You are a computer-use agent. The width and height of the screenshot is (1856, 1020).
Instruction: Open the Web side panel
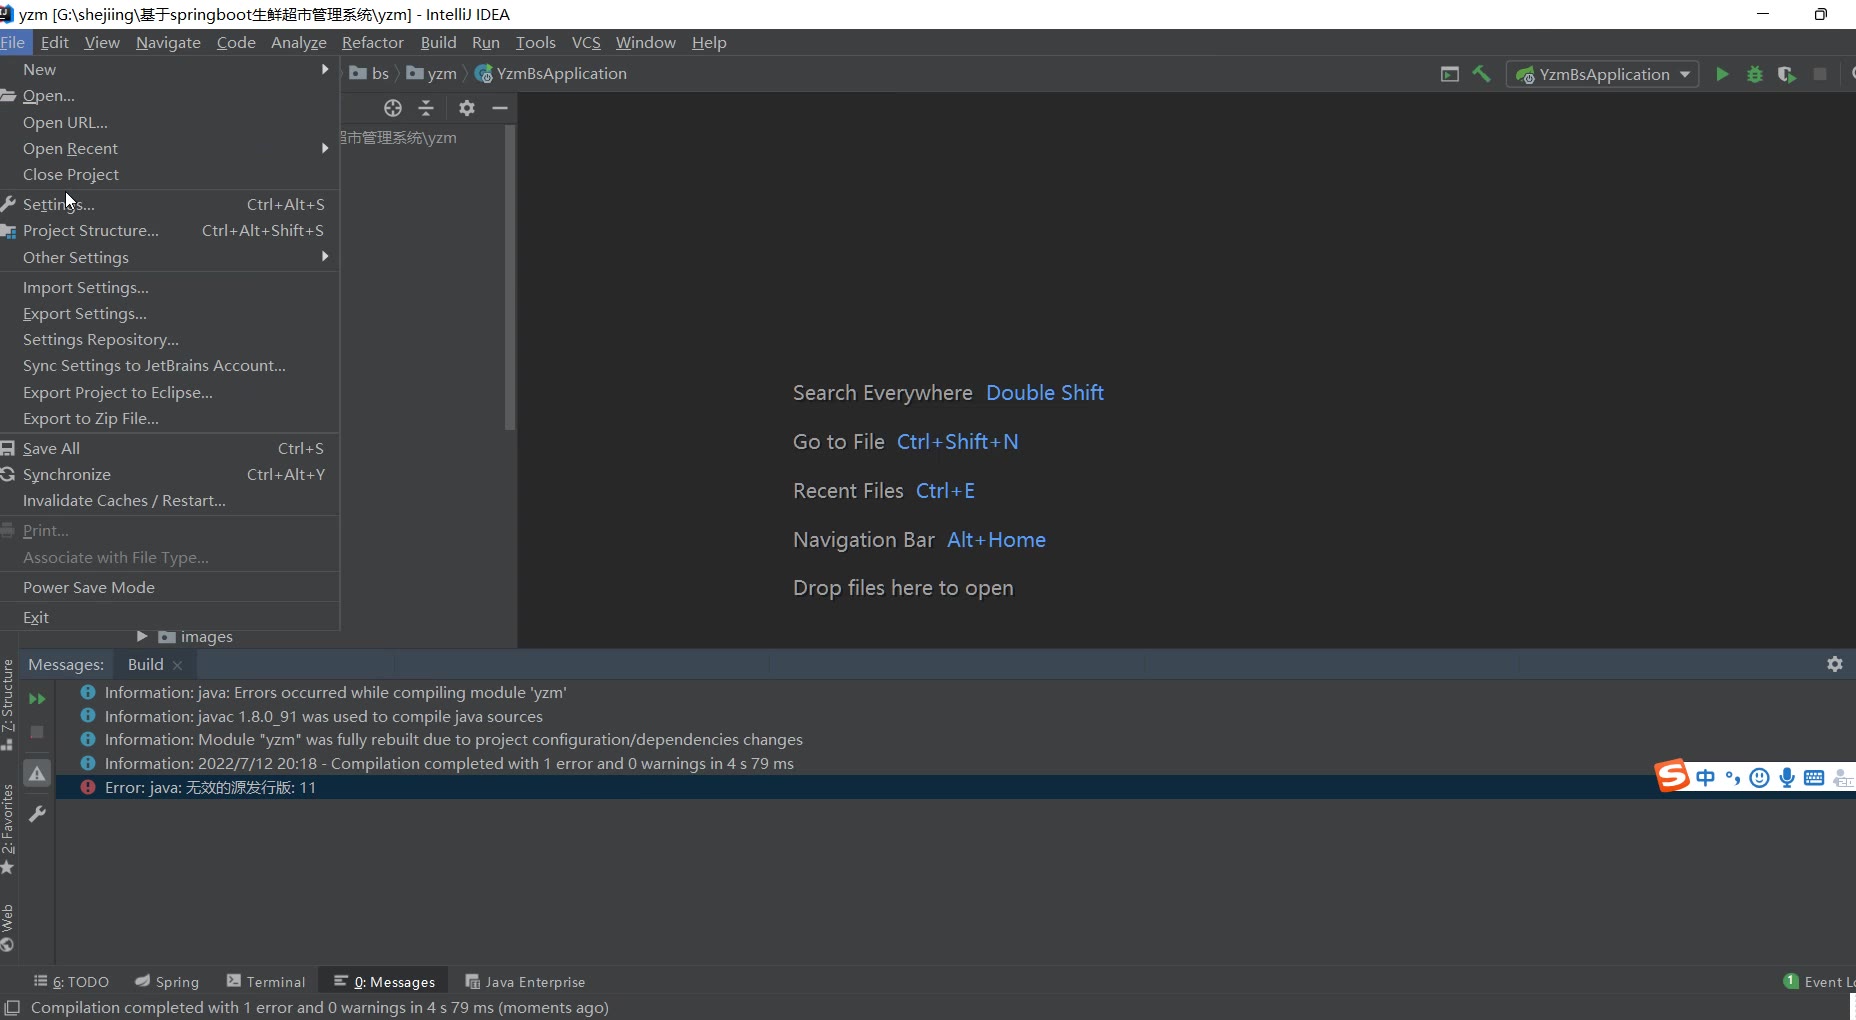[x=8, y=927]
